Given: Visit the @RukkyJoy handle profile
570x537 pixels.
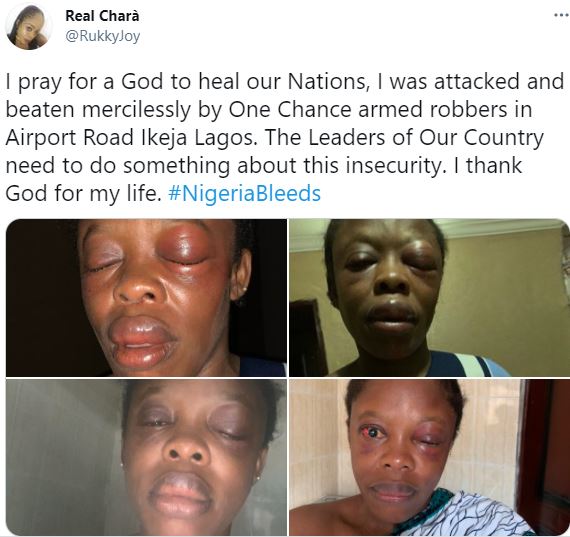Looking at the screenshot, I should pyautogui.click(x=103, y=36).
